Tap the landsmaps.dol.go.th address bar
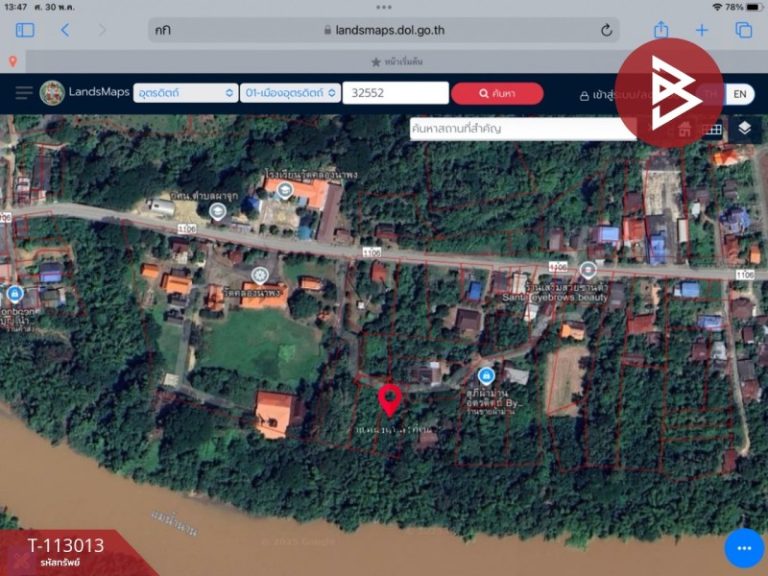Screen dimensions: 768x576 click(x=384, y=30)
